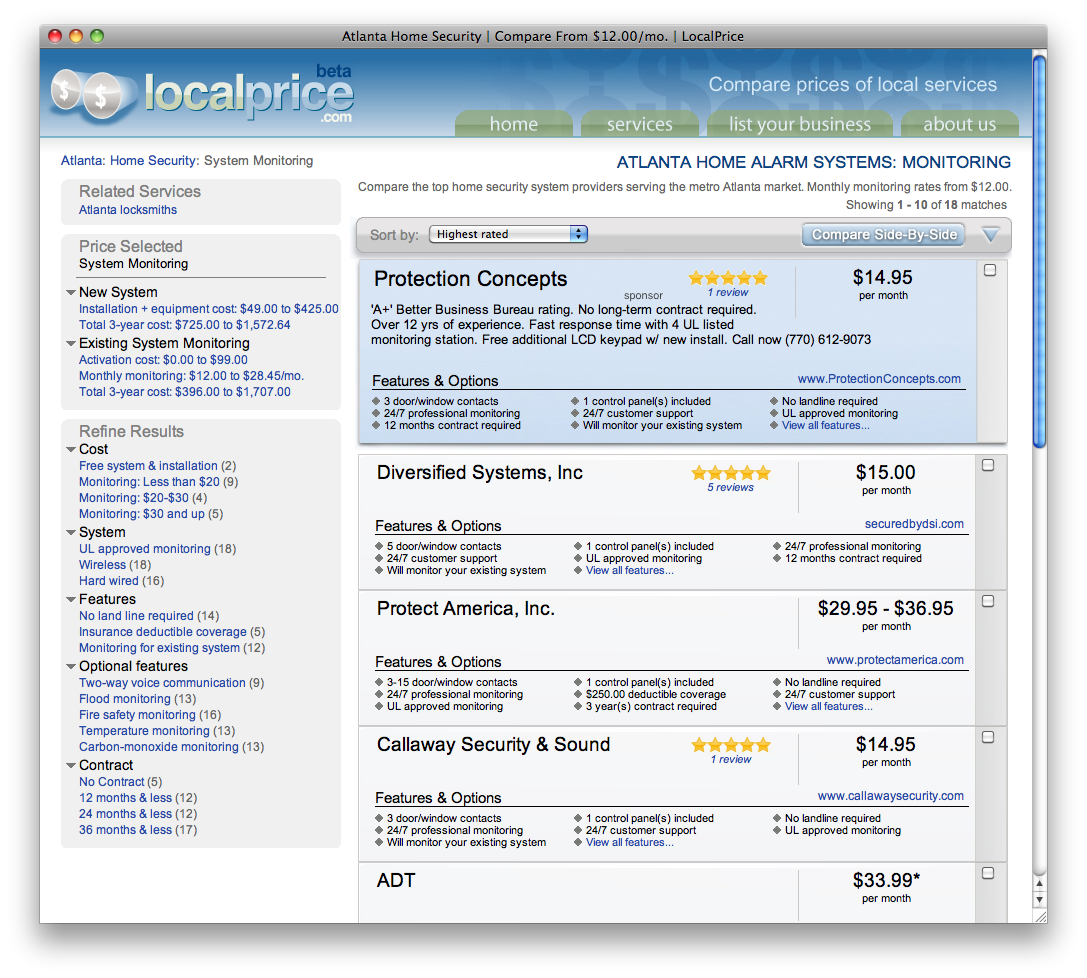The width and height of the screenshot is (1087, 978).
Task: Open Atlanta locksmiths related service
Action: pyautogui.click(x=128, y=210)
